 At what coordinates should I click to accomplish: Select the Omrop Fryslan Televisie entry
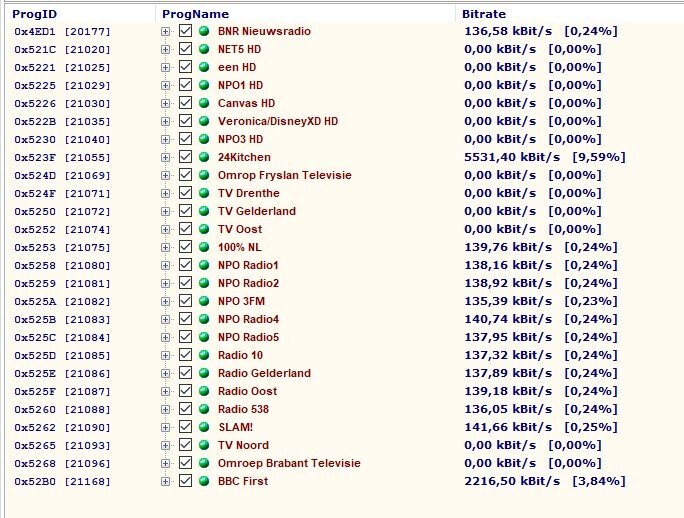point(284,175)
